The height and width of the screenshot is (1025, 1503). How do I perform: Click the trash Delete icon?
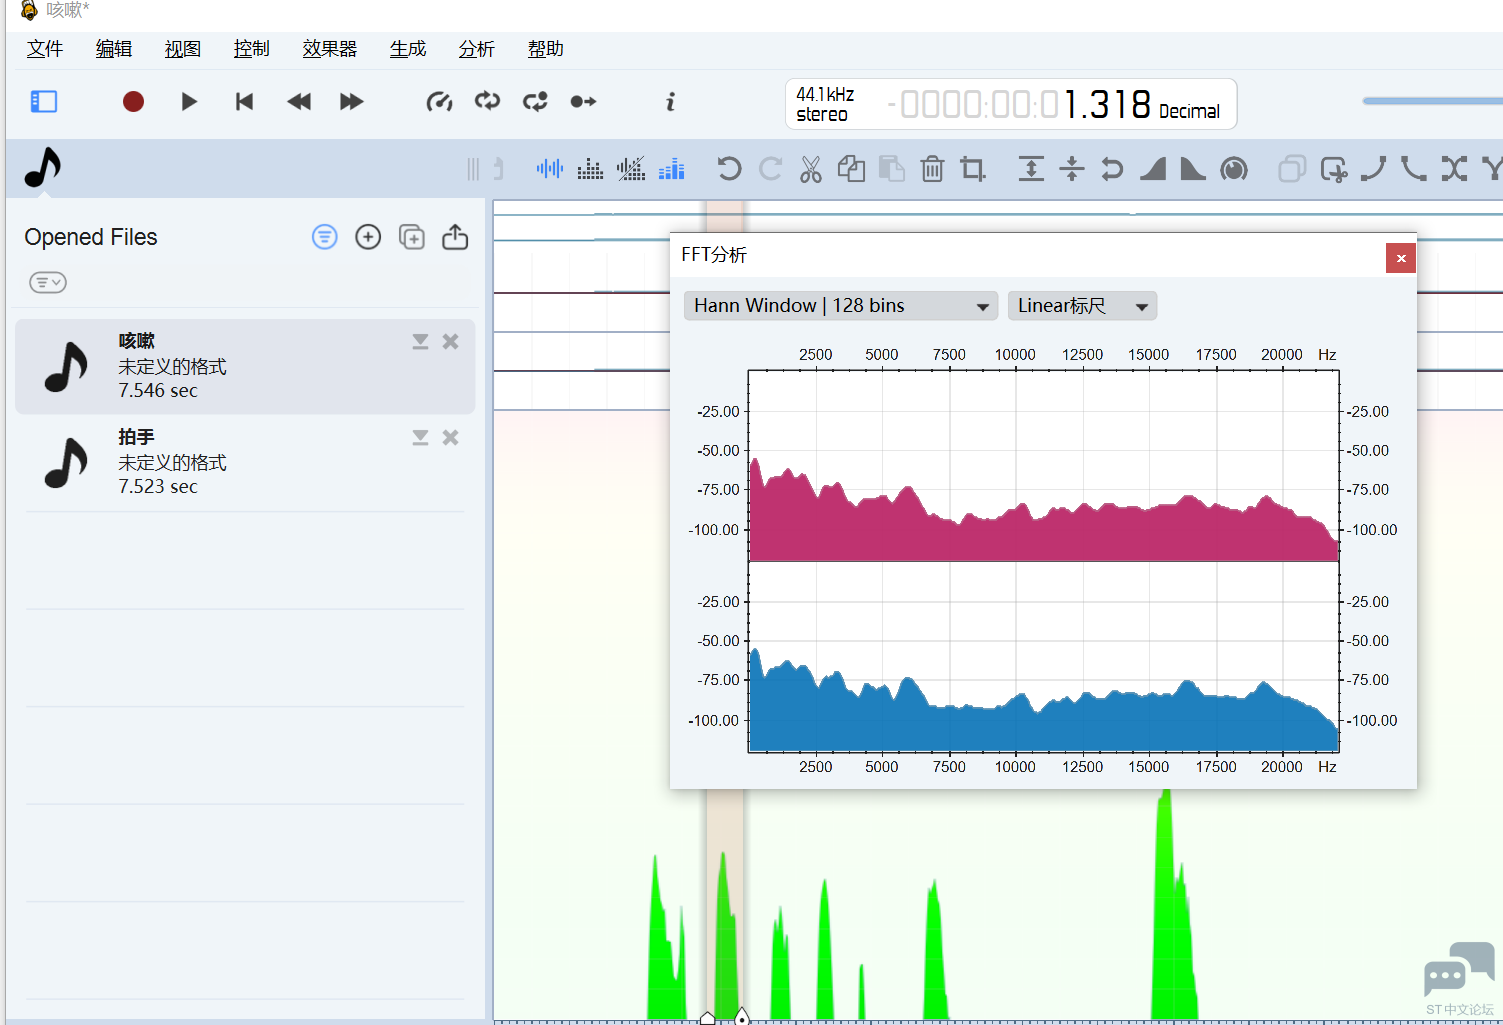pyautogui.click(x=932, y=169)
